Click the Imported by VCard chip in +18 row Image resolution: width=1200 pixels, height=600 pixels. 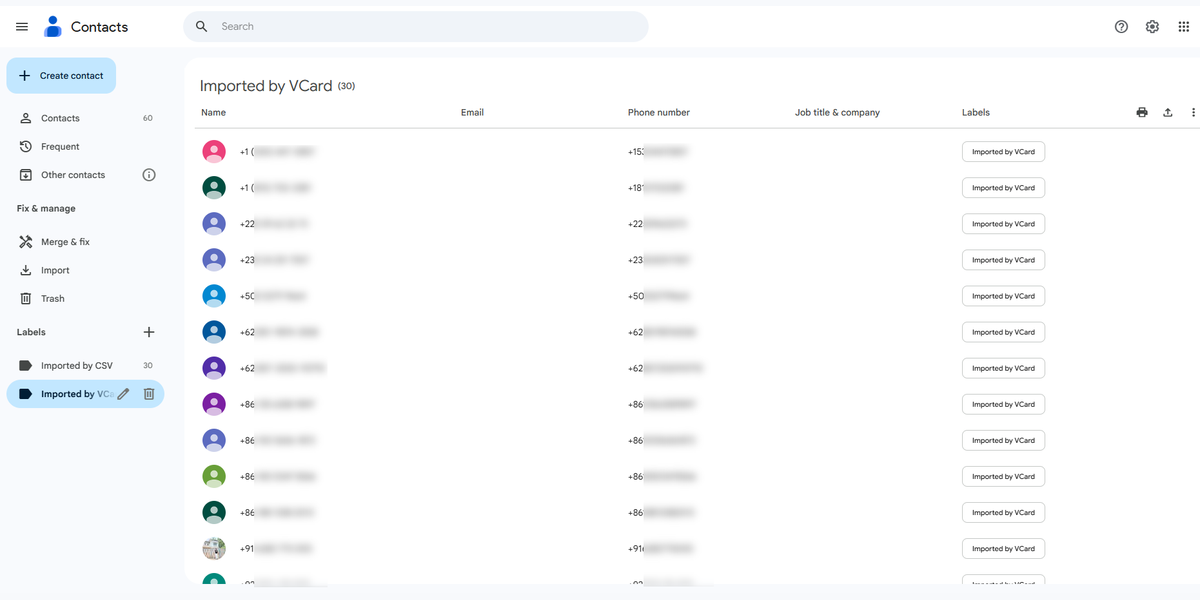click(x=1003, y=188)
